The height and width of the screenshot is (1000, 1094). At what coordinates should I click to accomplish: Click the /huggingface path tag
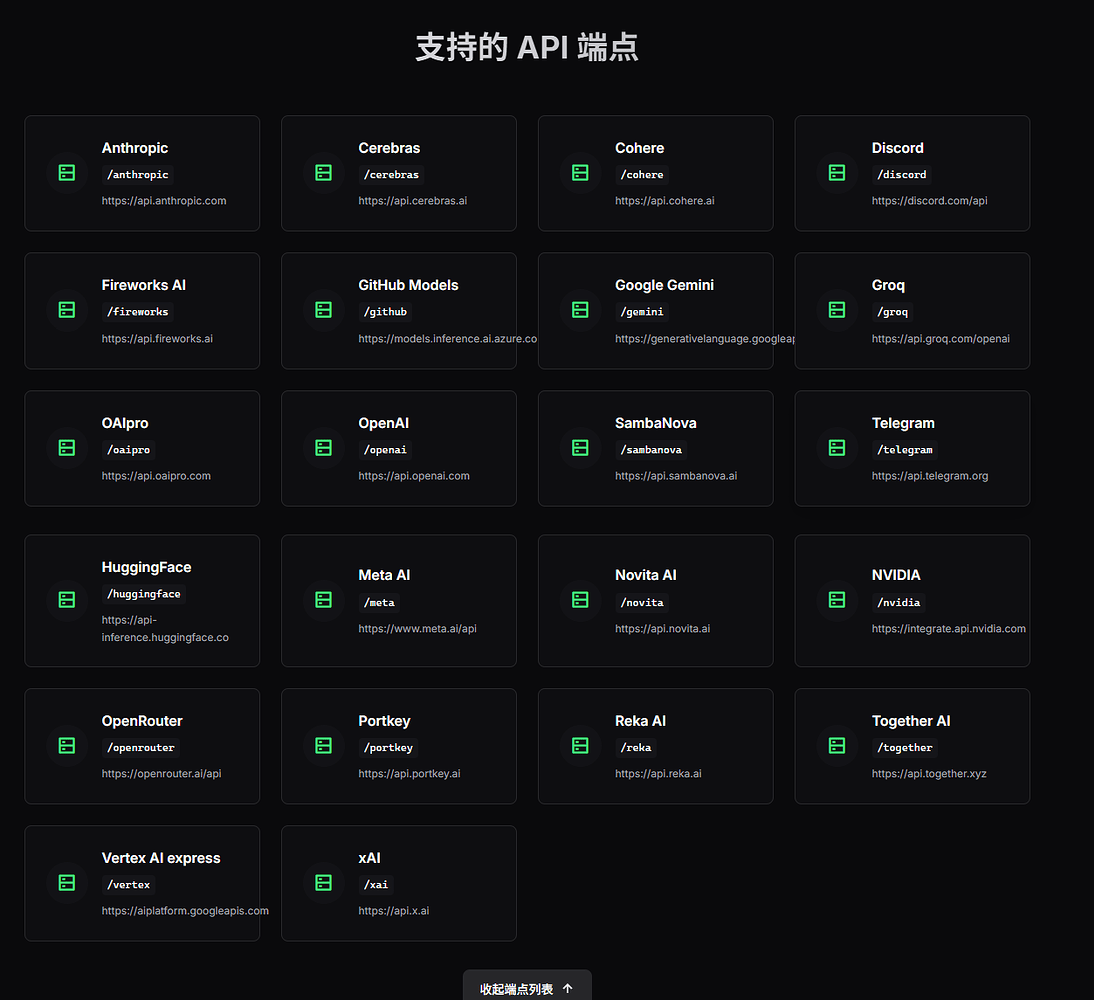point(144,594)
